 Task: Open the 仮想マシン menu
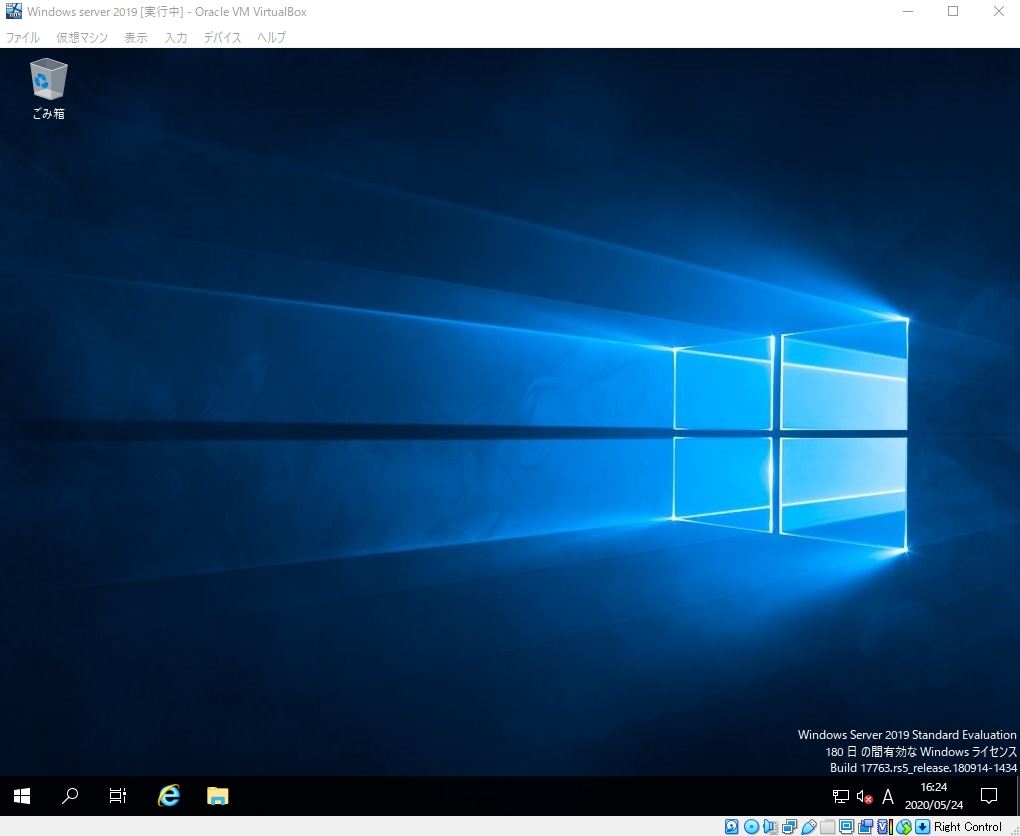[x=82, y=38]
